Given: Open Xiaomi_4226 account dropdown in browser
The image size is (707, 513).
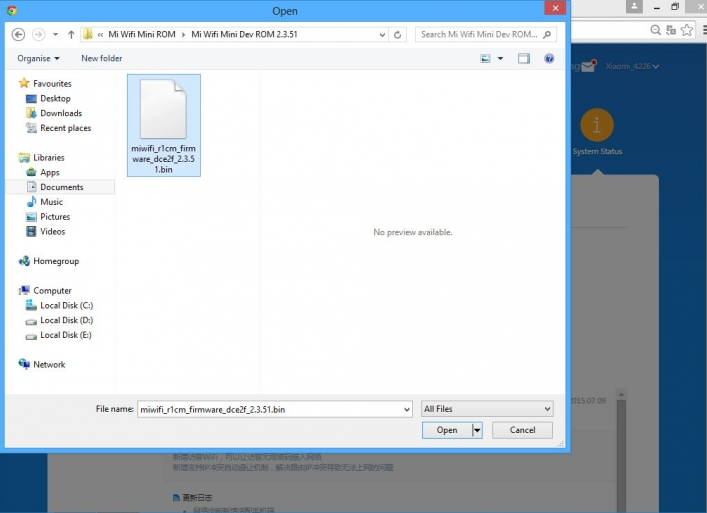Looking at the screenshot, I should [632, 66].
